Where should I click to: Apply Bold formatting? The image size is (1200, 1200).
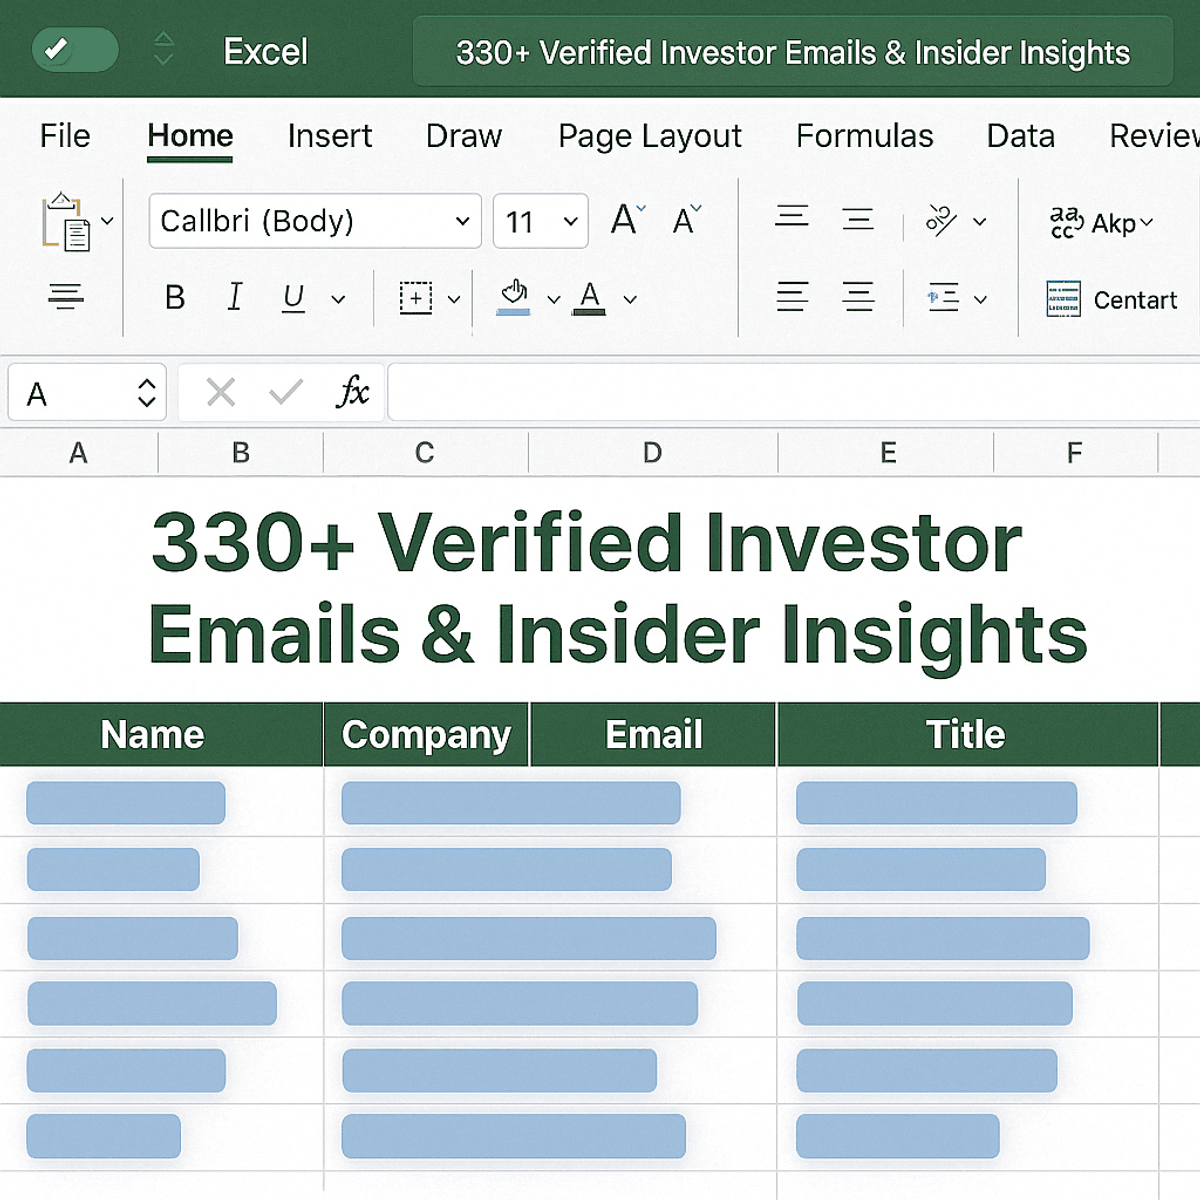click(x=175, y=298)
